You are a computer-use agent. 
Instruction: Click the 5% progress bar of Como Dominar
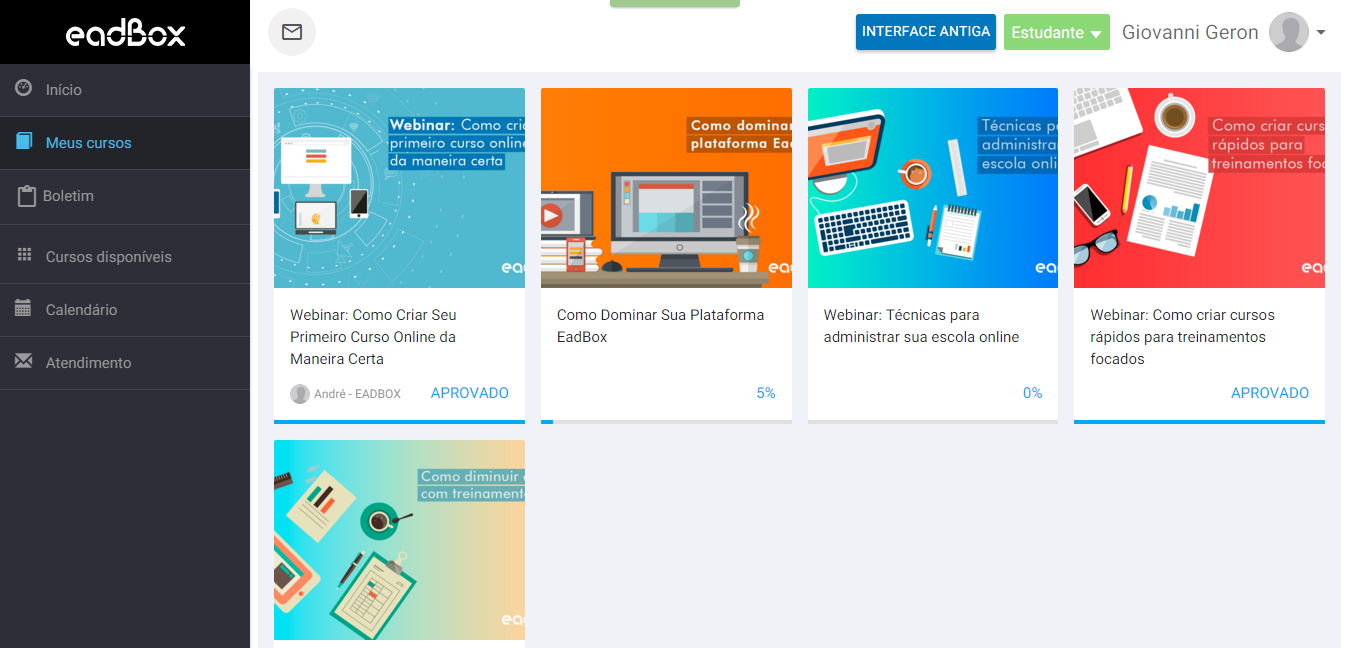[666, 421]
